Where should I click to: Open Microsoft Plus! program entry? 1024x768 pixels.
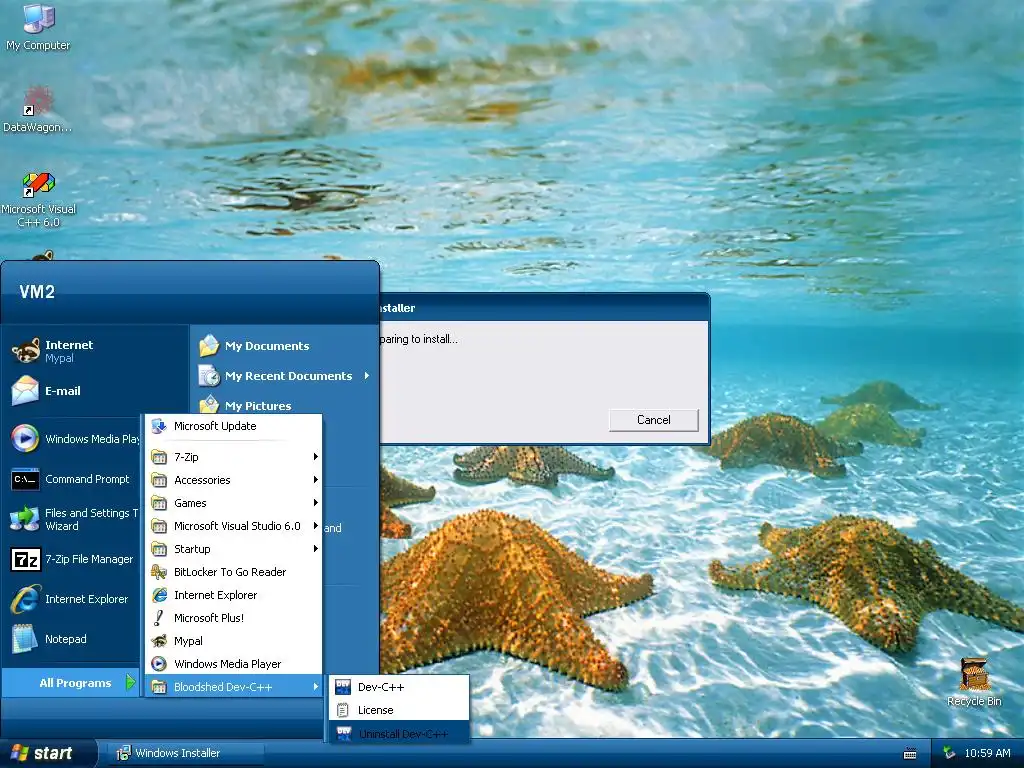234,618
